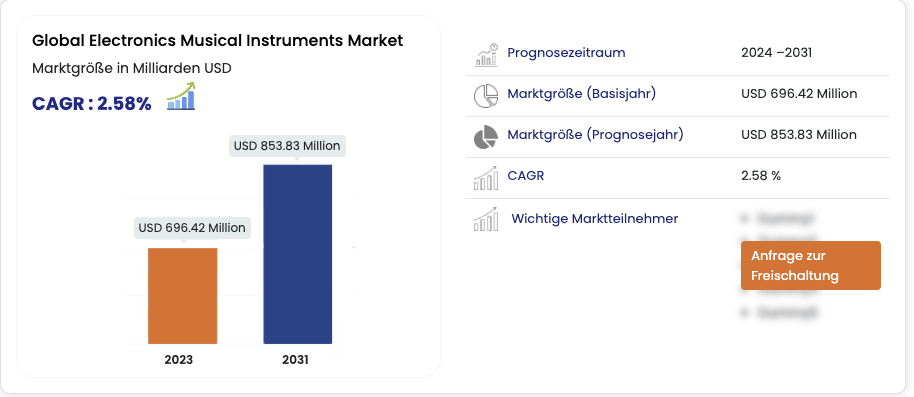The height and width of the screenshot is (397, 914).
Task: Open the Wichtige Marktteilnehmer label
Action: (595, 219)
